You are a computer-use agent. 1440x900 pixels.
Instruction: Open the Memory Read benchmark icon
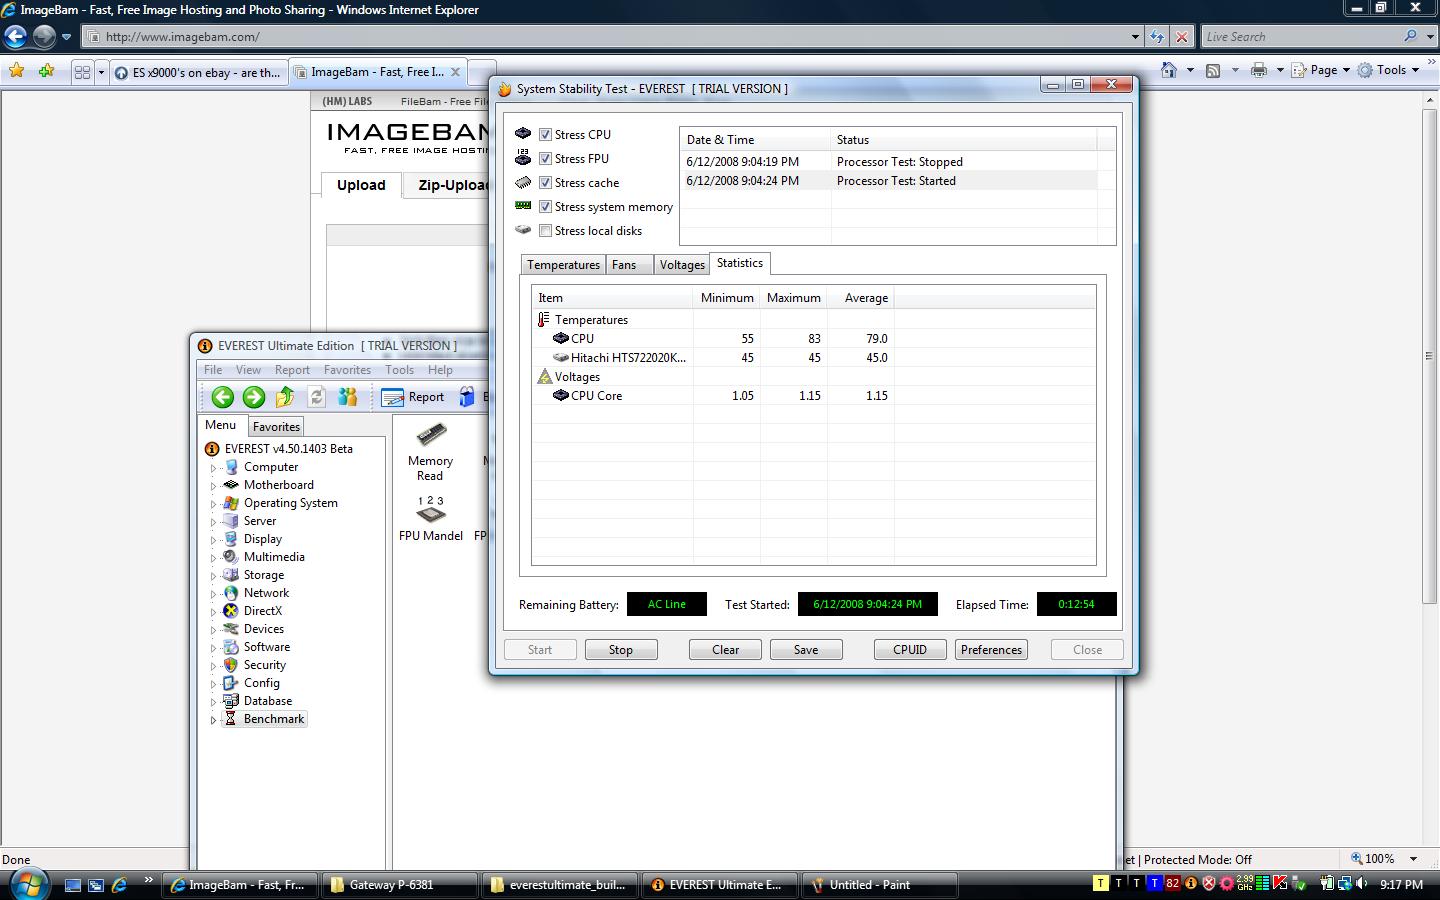430,452
